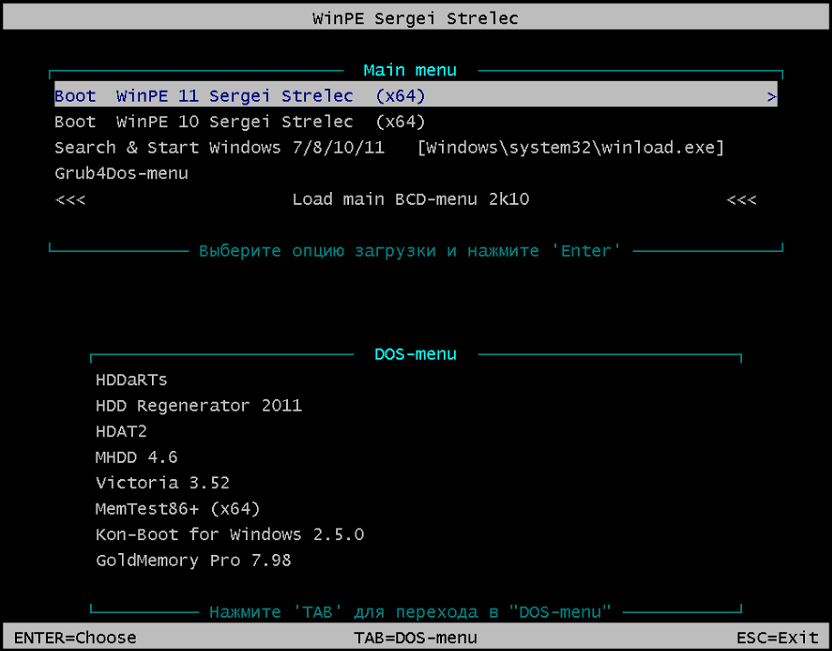The width and height of the screenshot is (832, 651).
Task: Run GoldMemory Pro 7.98
Action: (x=193, y=561)
